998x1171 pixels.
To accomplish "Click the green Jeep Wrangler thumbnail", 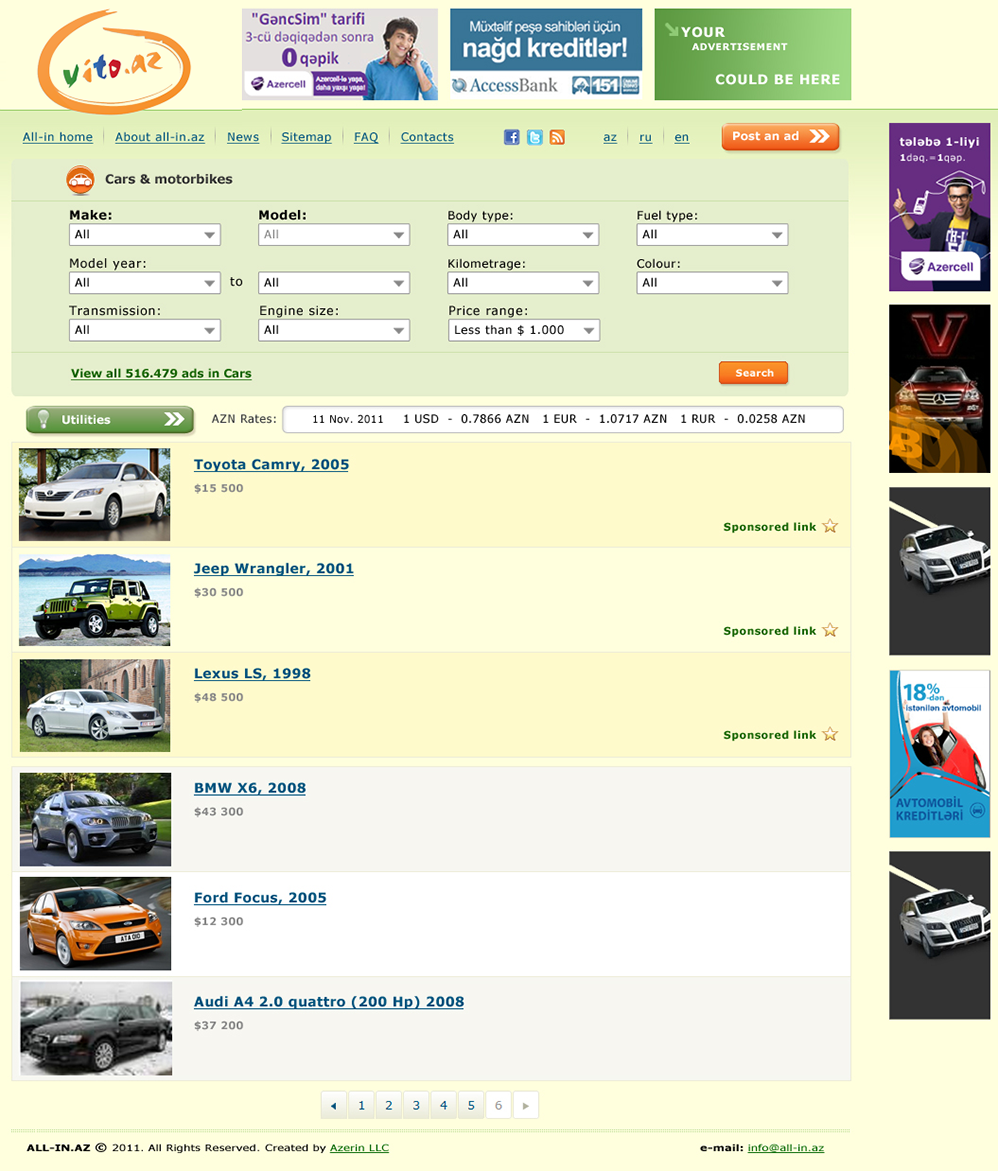I will 94,599.
